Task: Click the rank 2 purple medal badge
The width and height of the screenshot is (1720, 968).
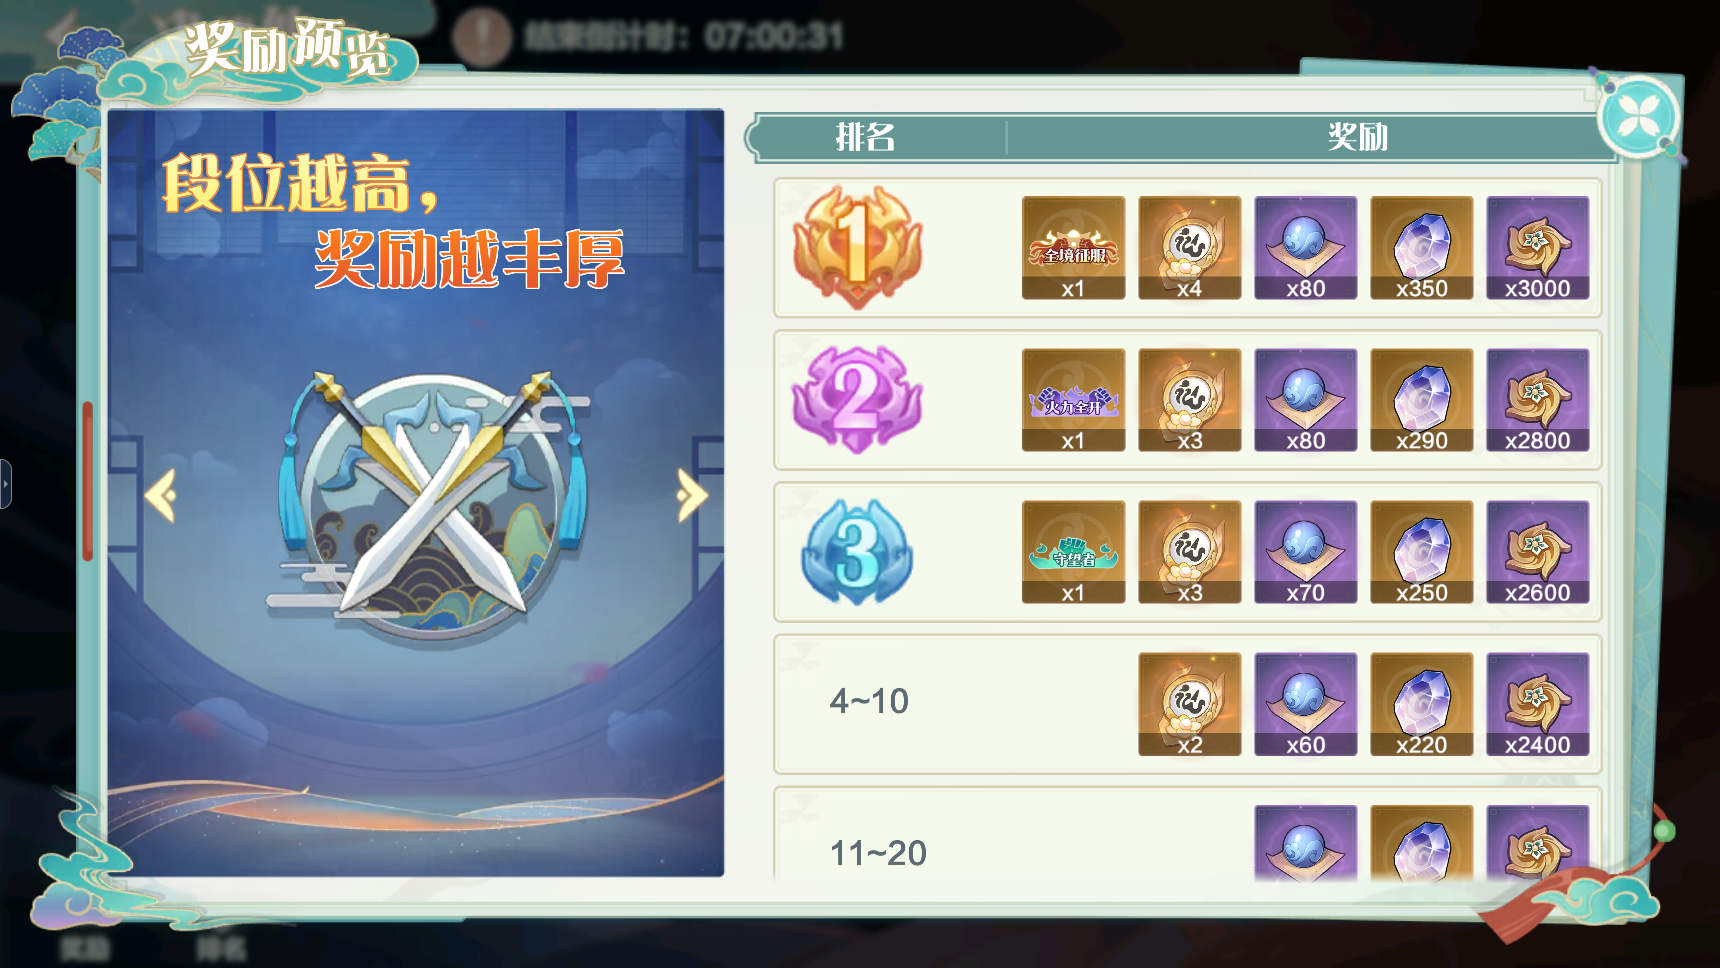Action: tap(857, 398)
